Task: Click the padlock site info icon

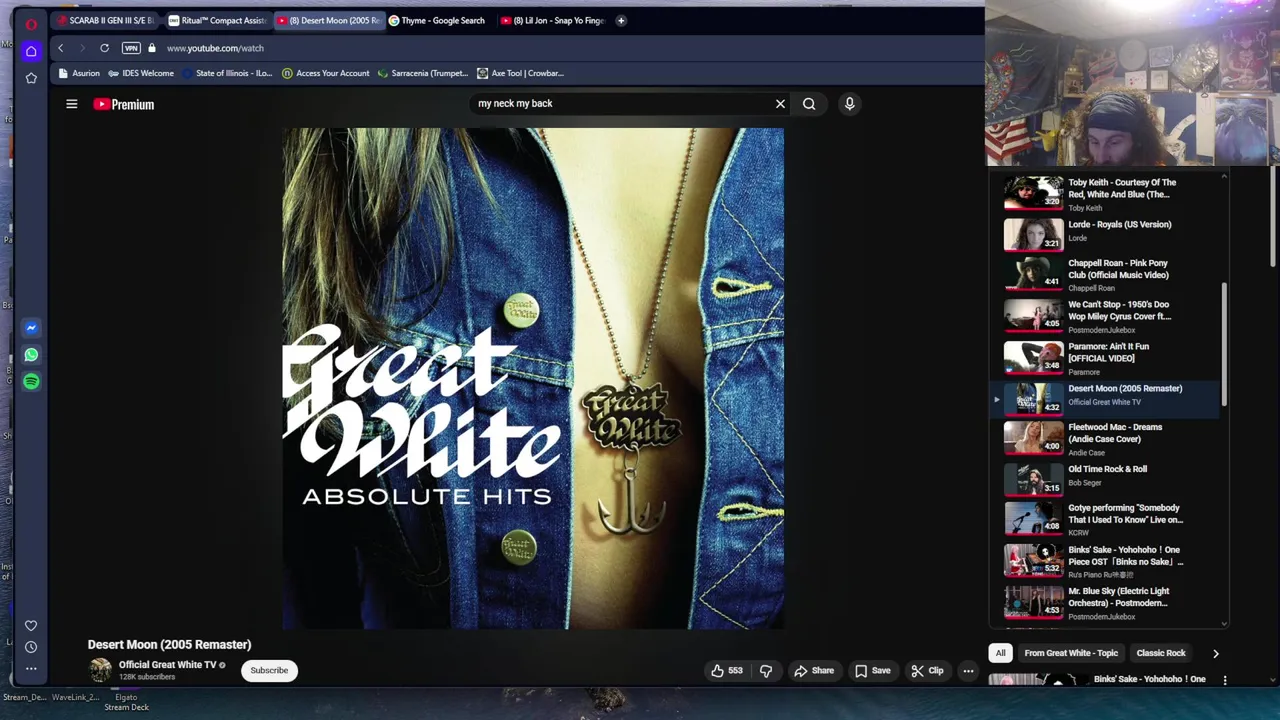Action: pyautogui.click(x=152, y=48)
